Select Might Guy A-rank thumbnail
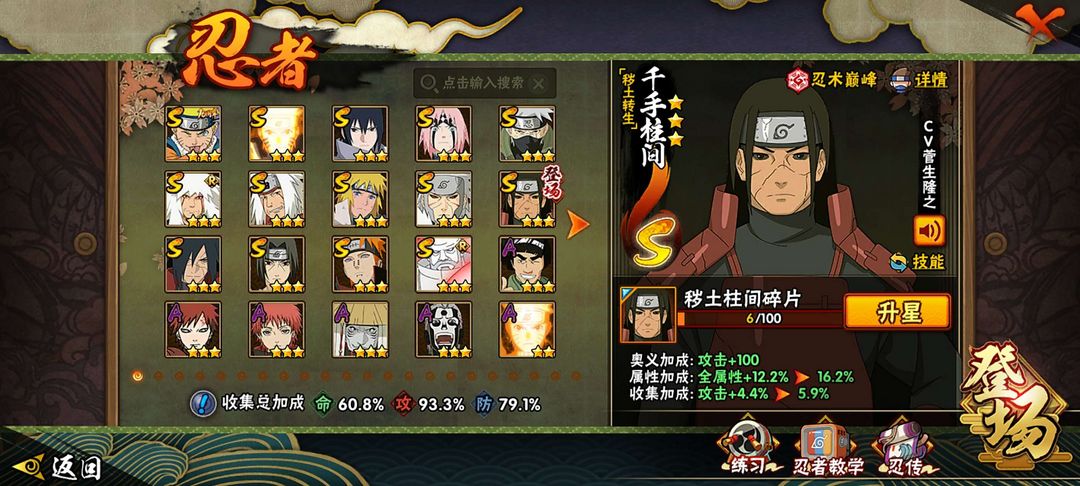This screenshot has height=486, width=1080. pyautogui.click(x=527, y=264)
